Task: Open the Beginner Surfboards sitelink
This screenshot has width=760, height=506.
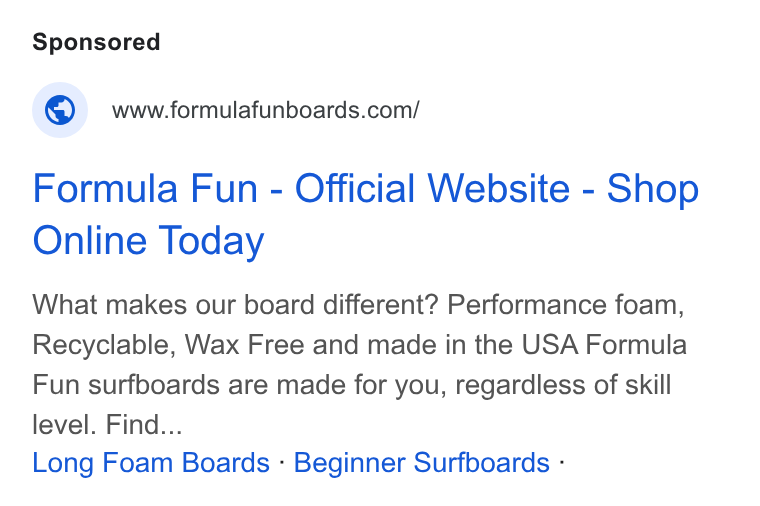Action: tap(422, 463)
